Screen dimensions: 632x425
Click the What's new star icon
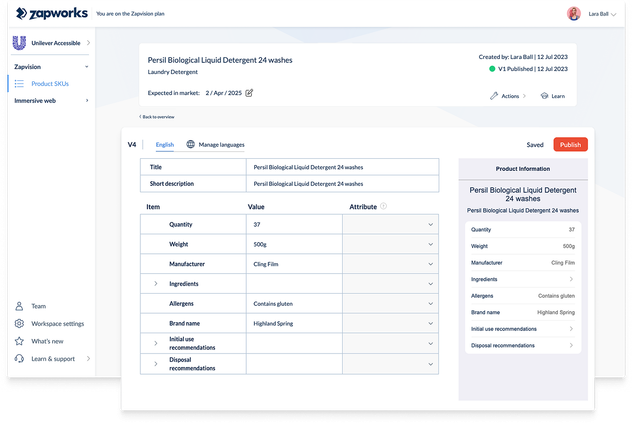19,341
